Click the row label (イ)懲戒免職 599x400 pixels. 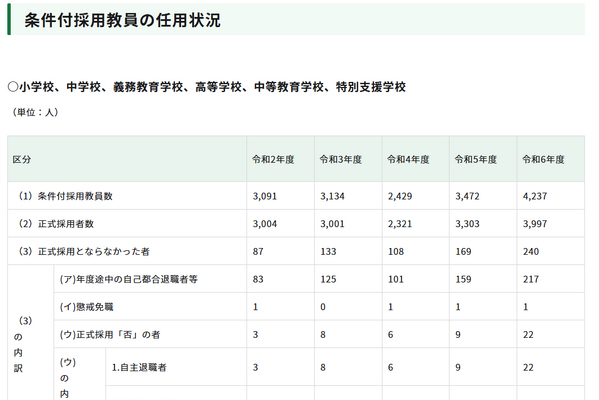(86, 307)
